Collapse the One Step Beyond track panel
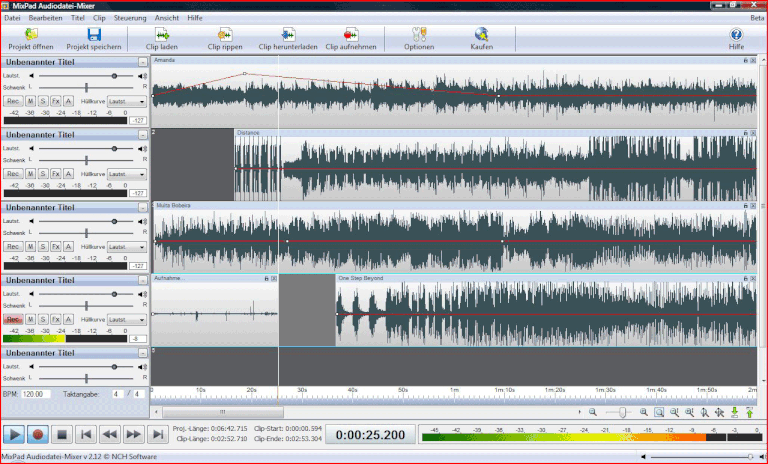The width and height of the screenshot is (768, 464). point(142,280)
